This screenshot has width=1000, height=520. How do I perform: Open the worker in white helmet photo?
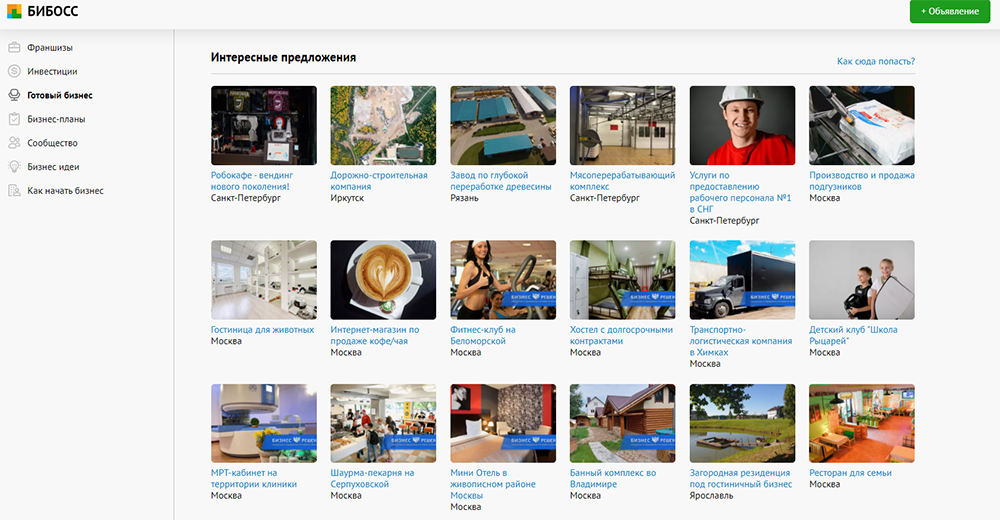point(742,126)
